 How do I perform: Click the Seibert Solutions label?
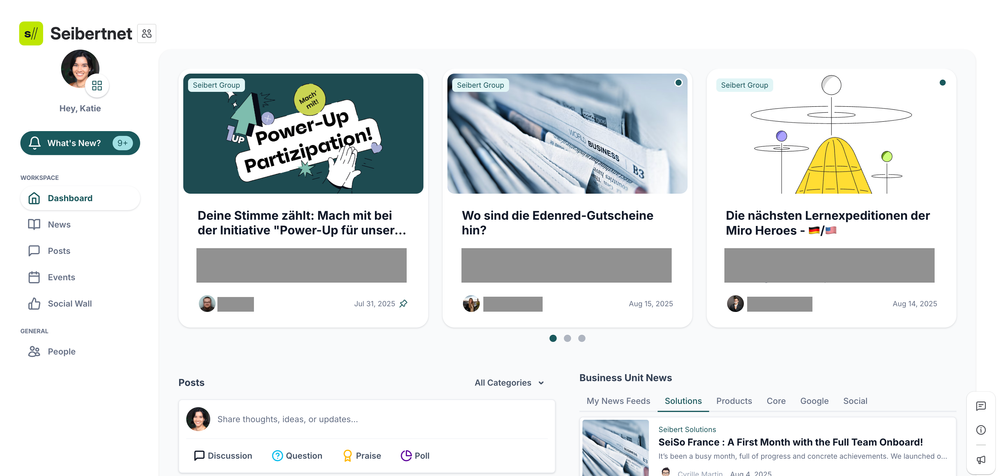687,429
